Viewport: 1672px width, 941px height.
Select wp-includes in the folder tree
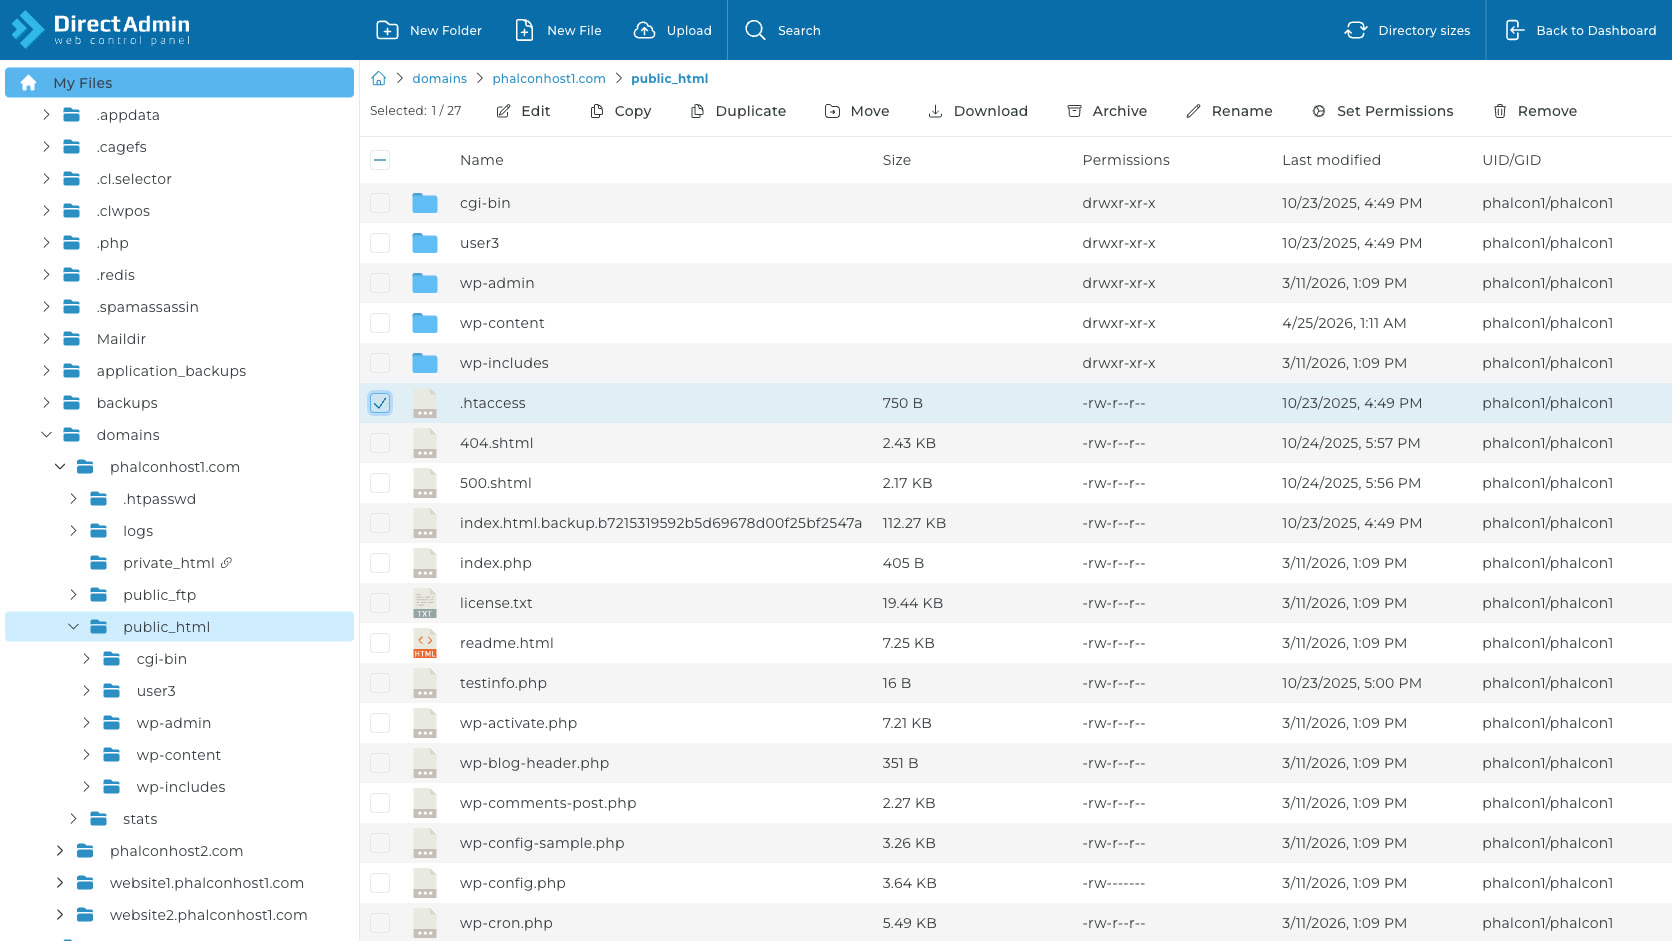coord(181,787)
